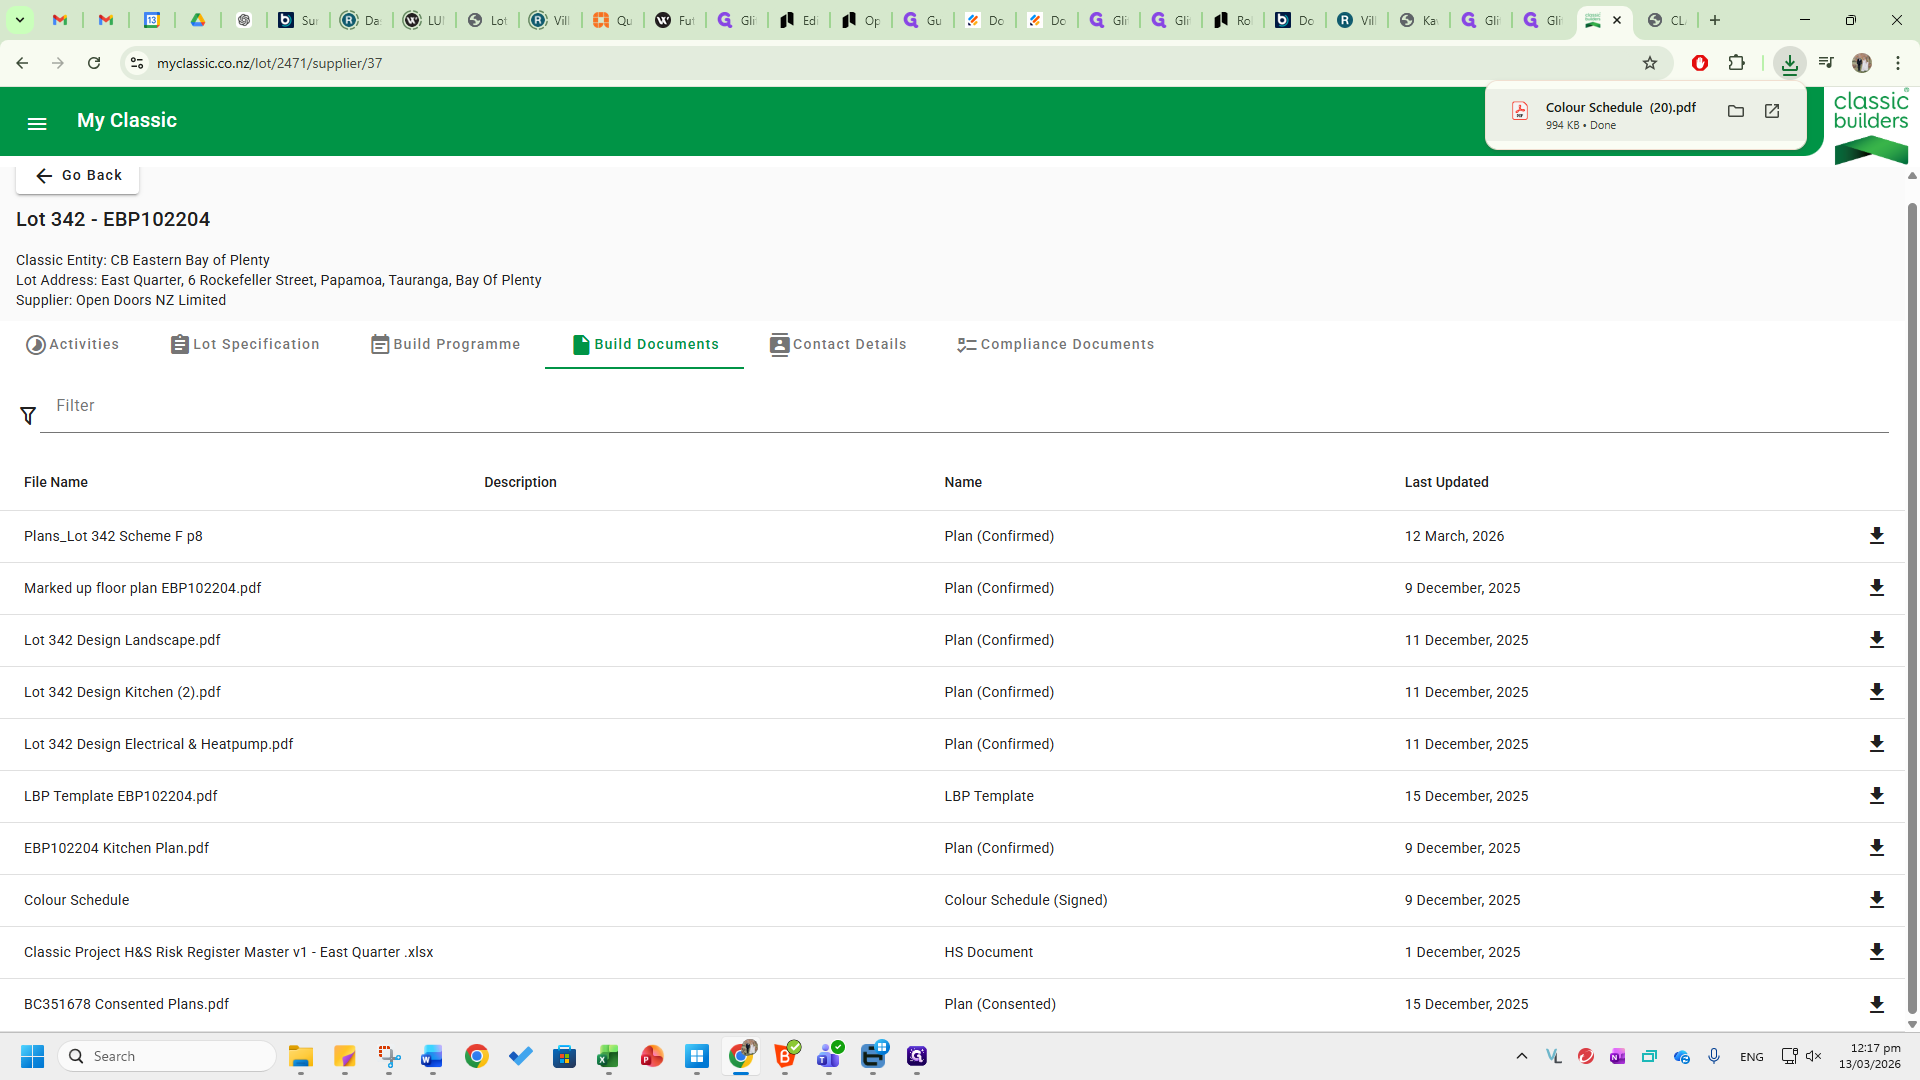Bookmark this page with star icon
Viewport: 1920px width, 1080px height.
pos(1650,63)
